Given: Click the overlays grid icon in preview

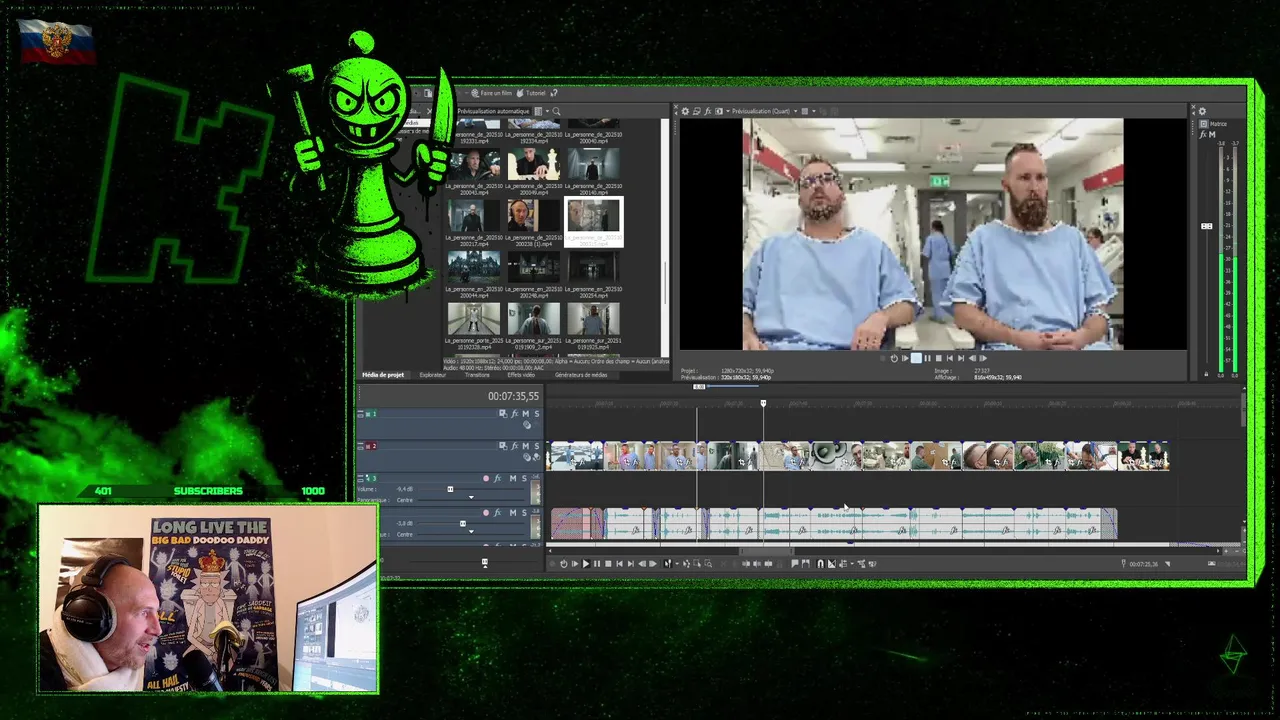Looking at the screenshot, I should 805,111.
